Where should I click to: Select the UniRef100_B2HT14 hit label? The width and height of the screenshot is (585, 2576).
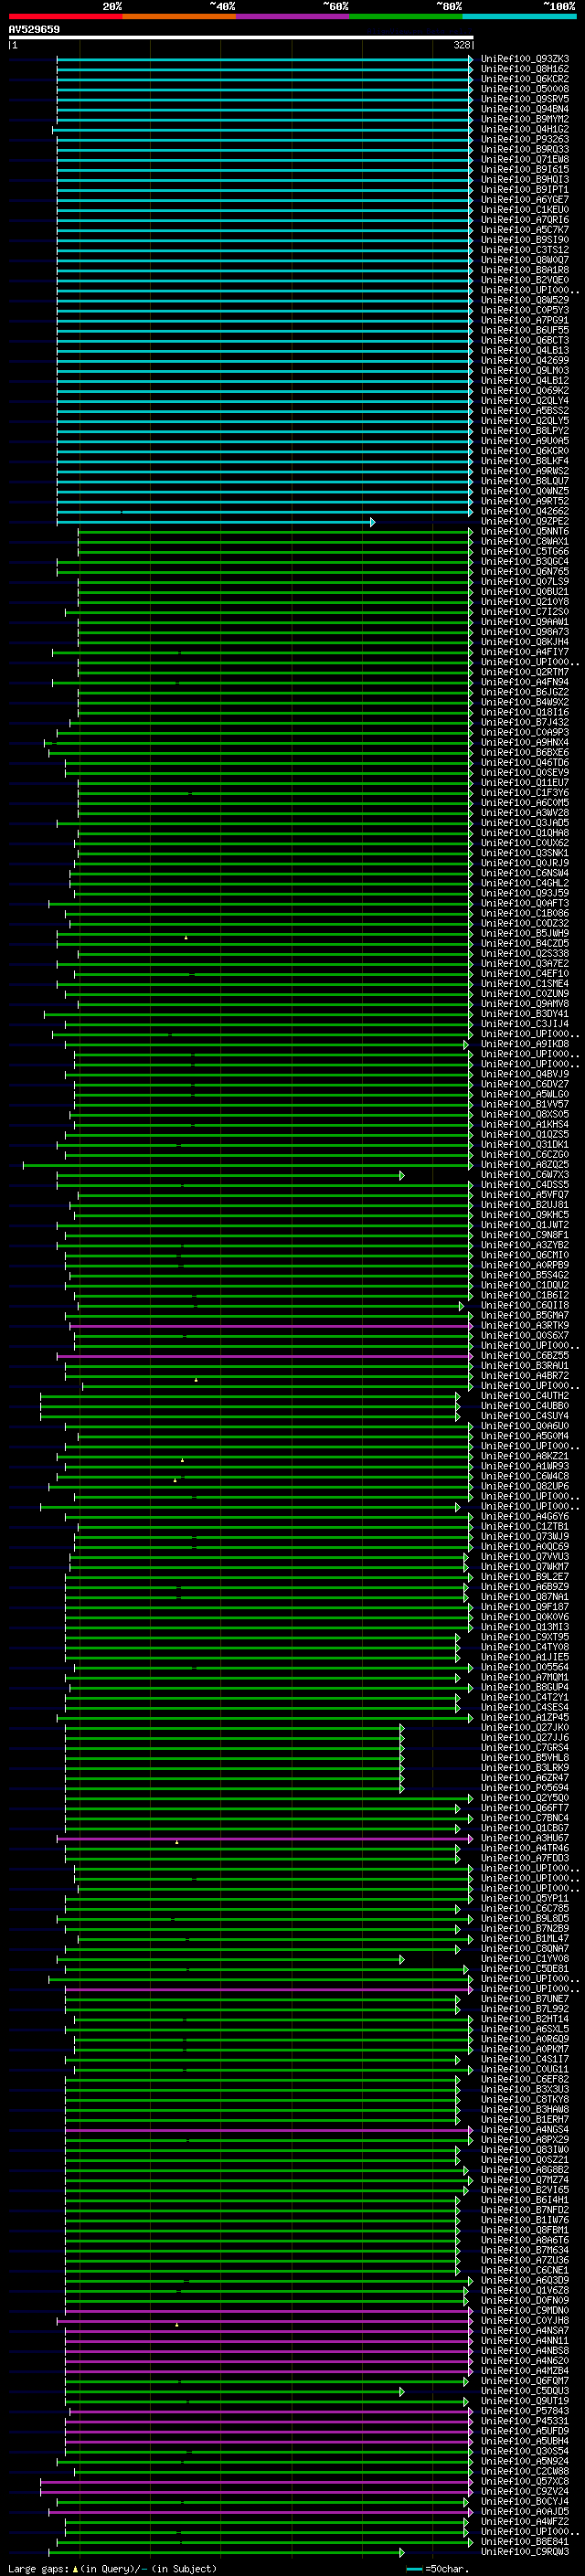[x=525, y=2020]
